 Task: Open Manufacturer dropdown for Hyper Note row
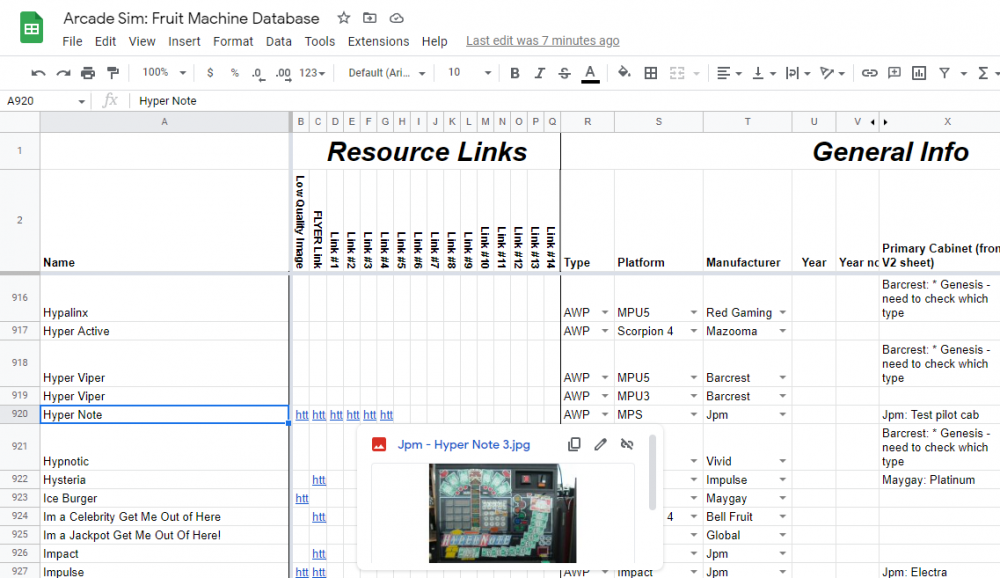(x=783, y=415)
